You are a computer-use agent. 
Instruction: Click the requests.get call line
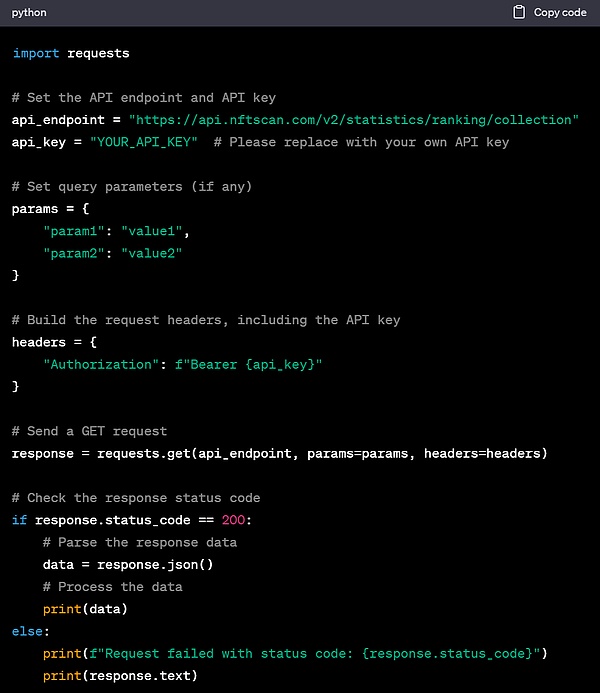280,453
